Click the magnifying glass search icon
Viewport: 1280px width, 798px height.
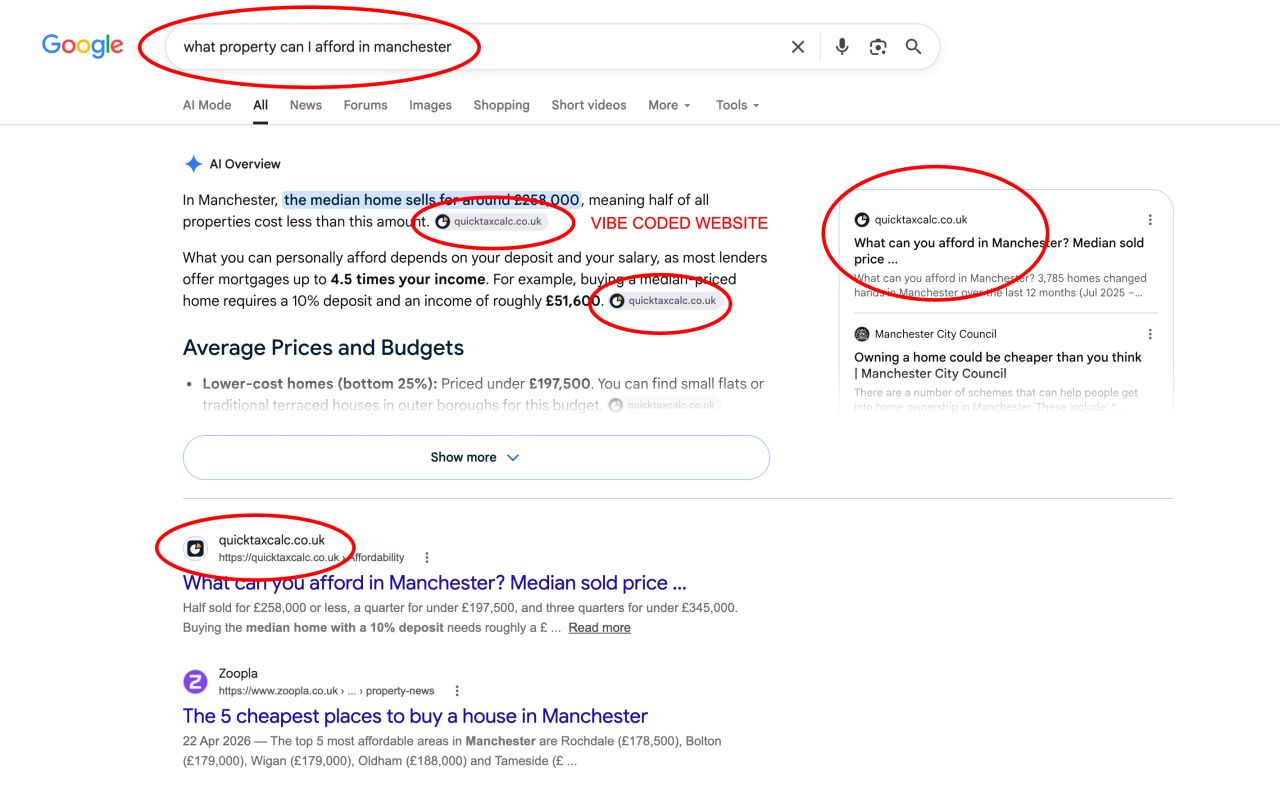(913, 47)
